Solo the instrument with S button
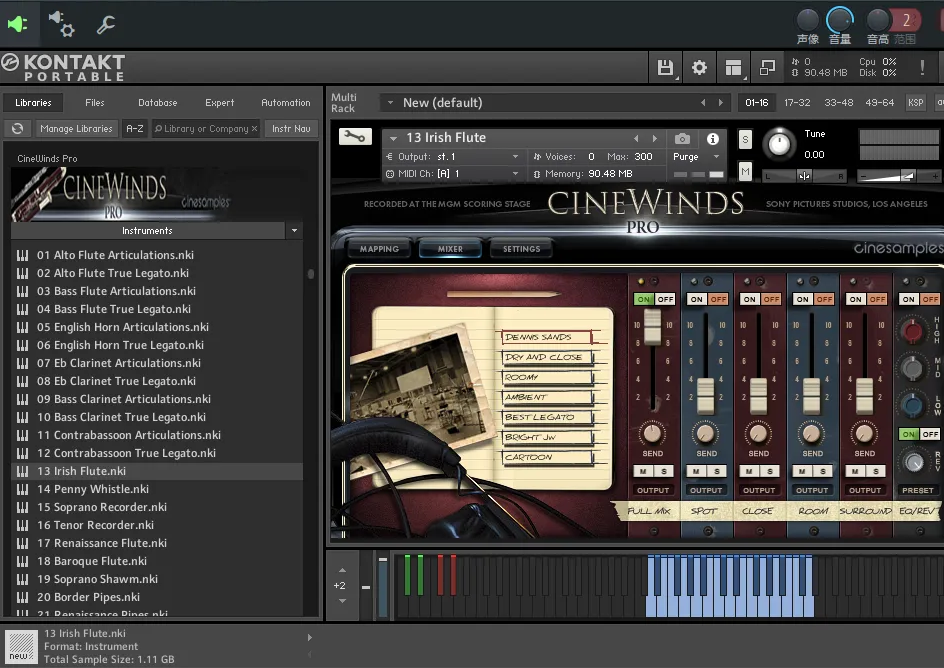This screenshot has width=944, height=668. coord(745,140)
